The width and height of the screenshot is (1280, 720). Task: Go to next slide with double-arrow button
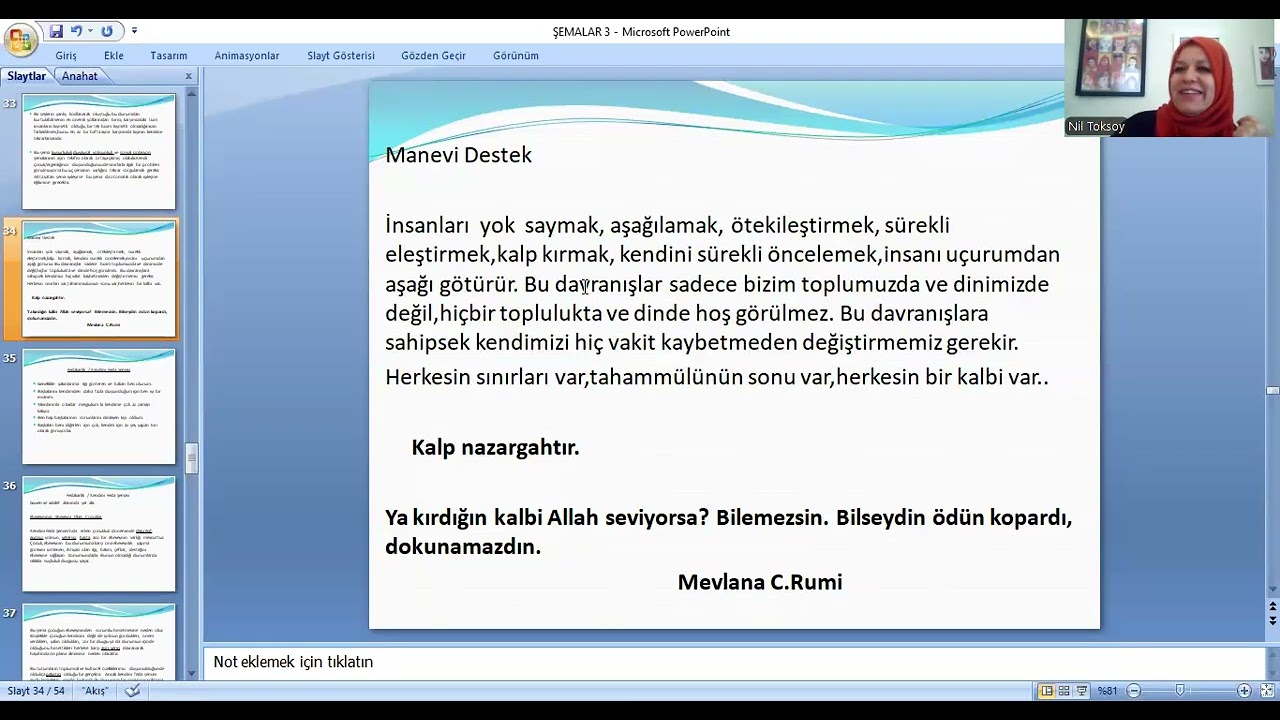[1272, 620]
